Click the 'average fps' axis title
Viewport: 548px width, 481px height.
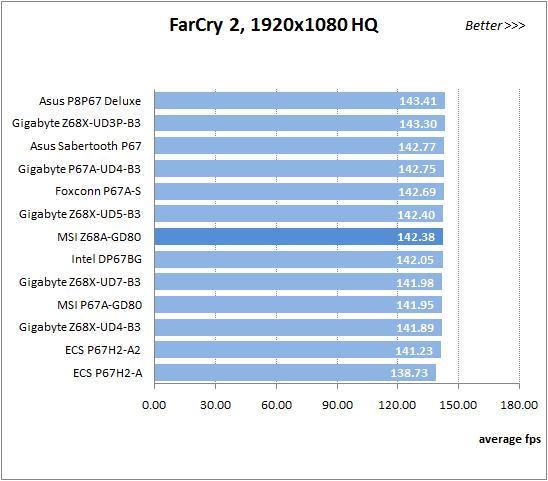[x=510, y=439]
